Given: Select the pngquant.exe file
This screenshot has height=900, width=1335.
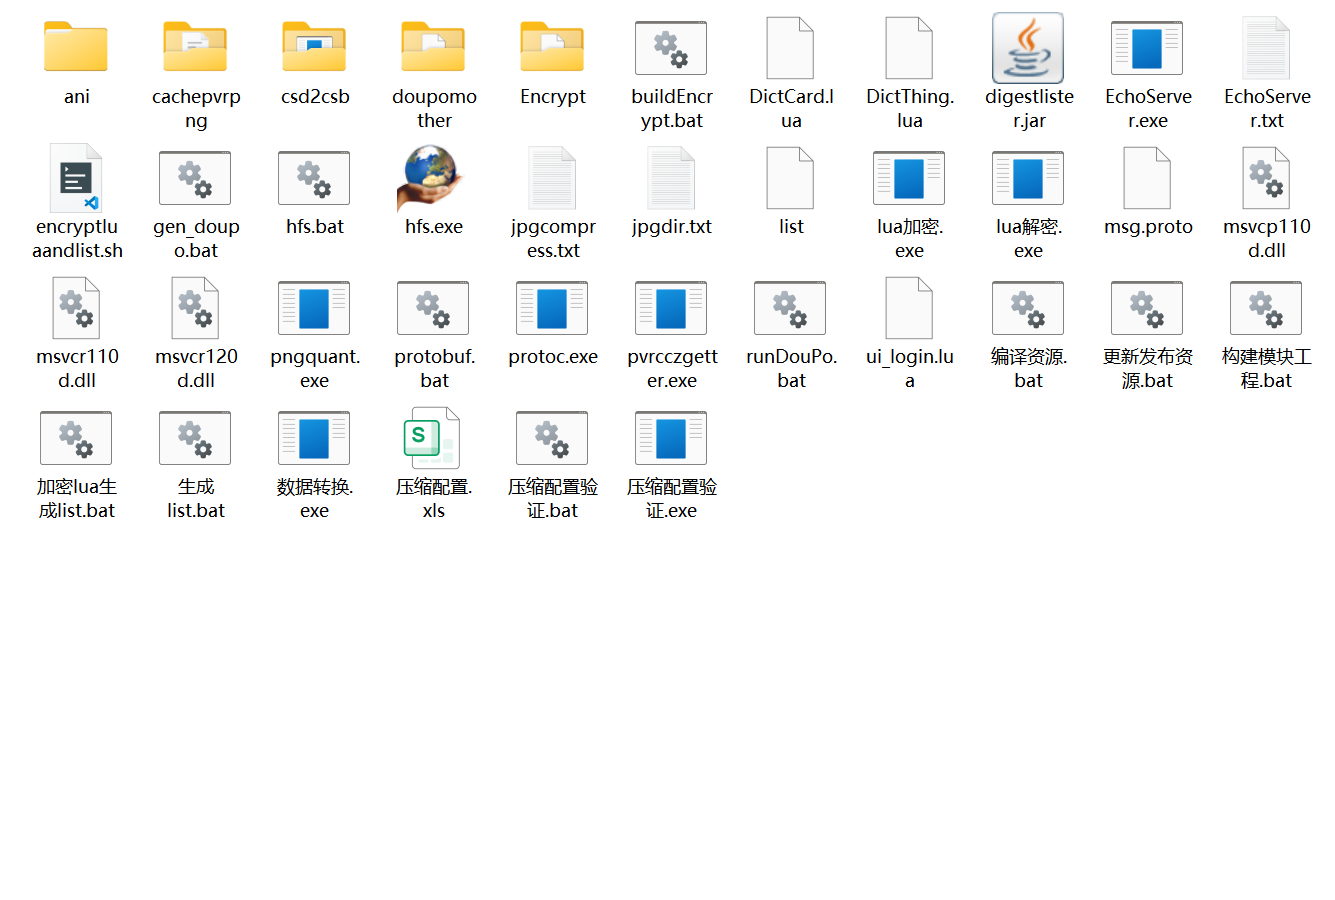Looking at the screenshot, I should pos(314,308).
